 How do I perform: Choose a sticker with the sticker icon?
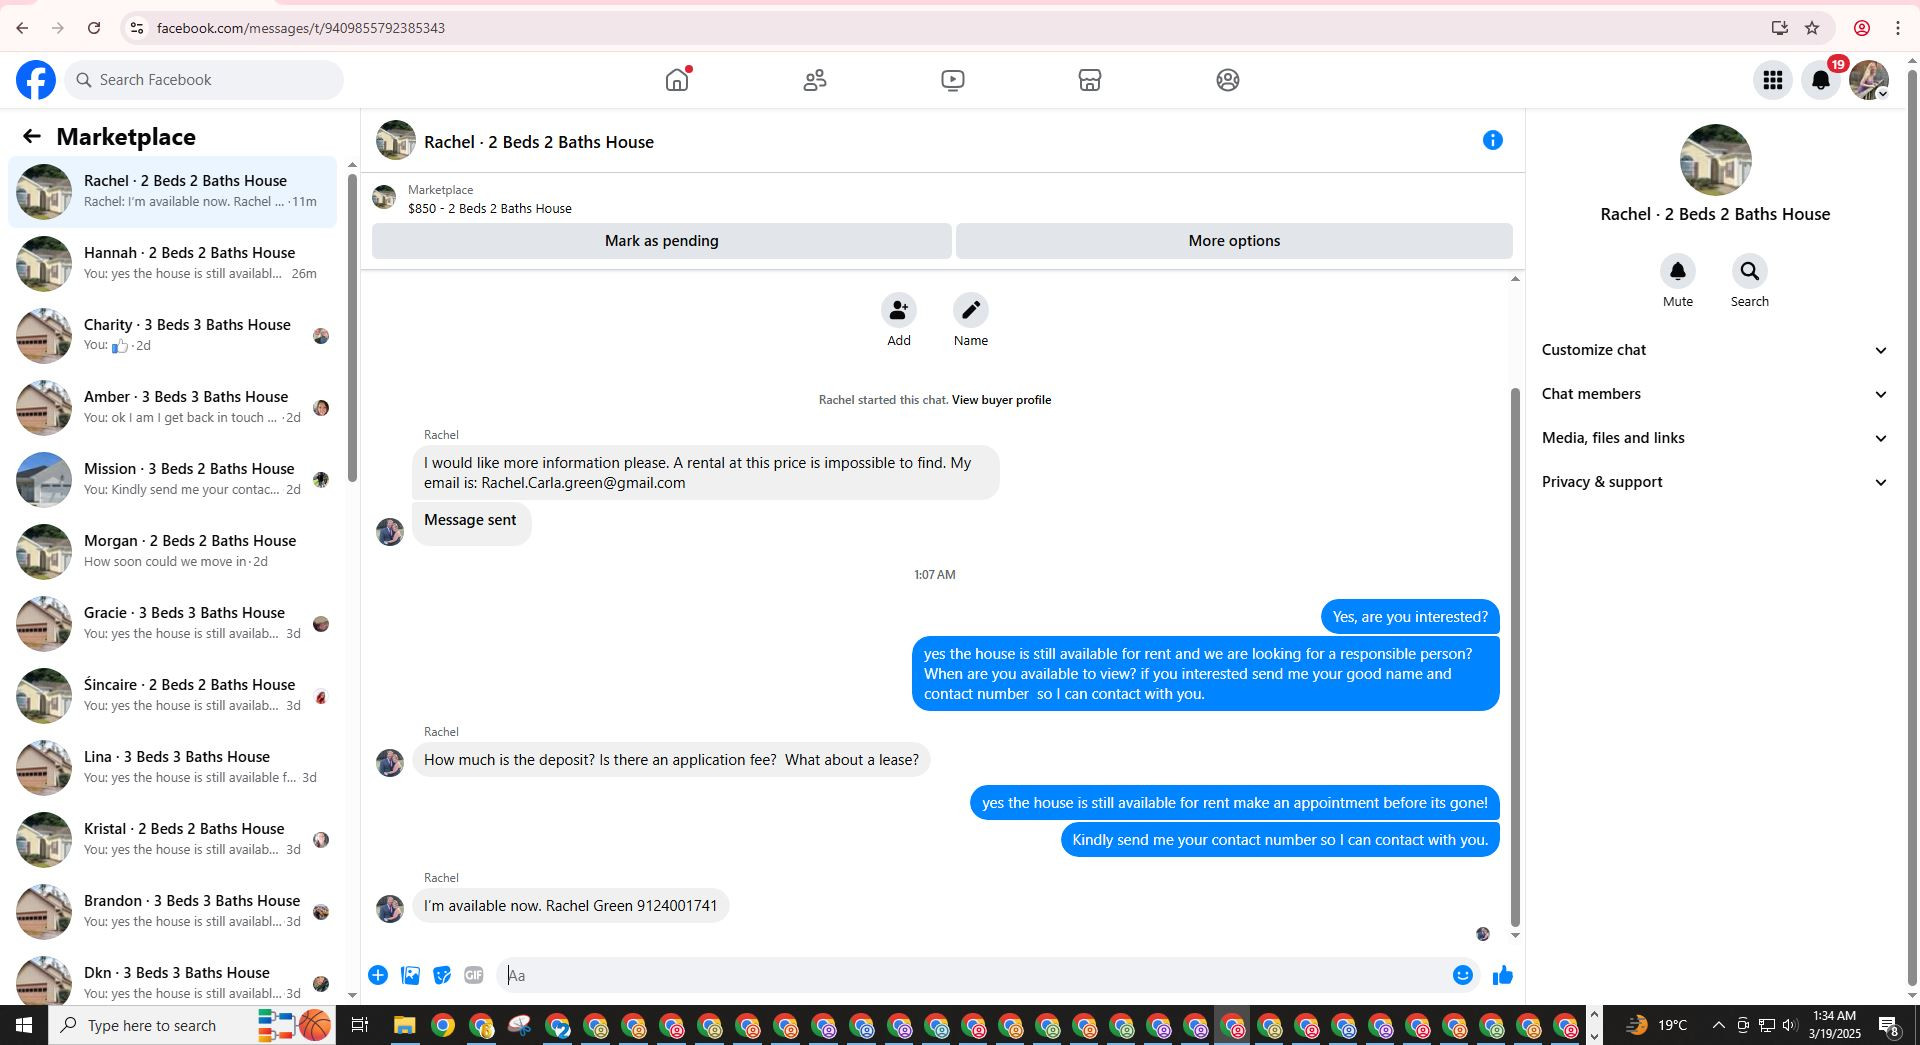(442, 975)
